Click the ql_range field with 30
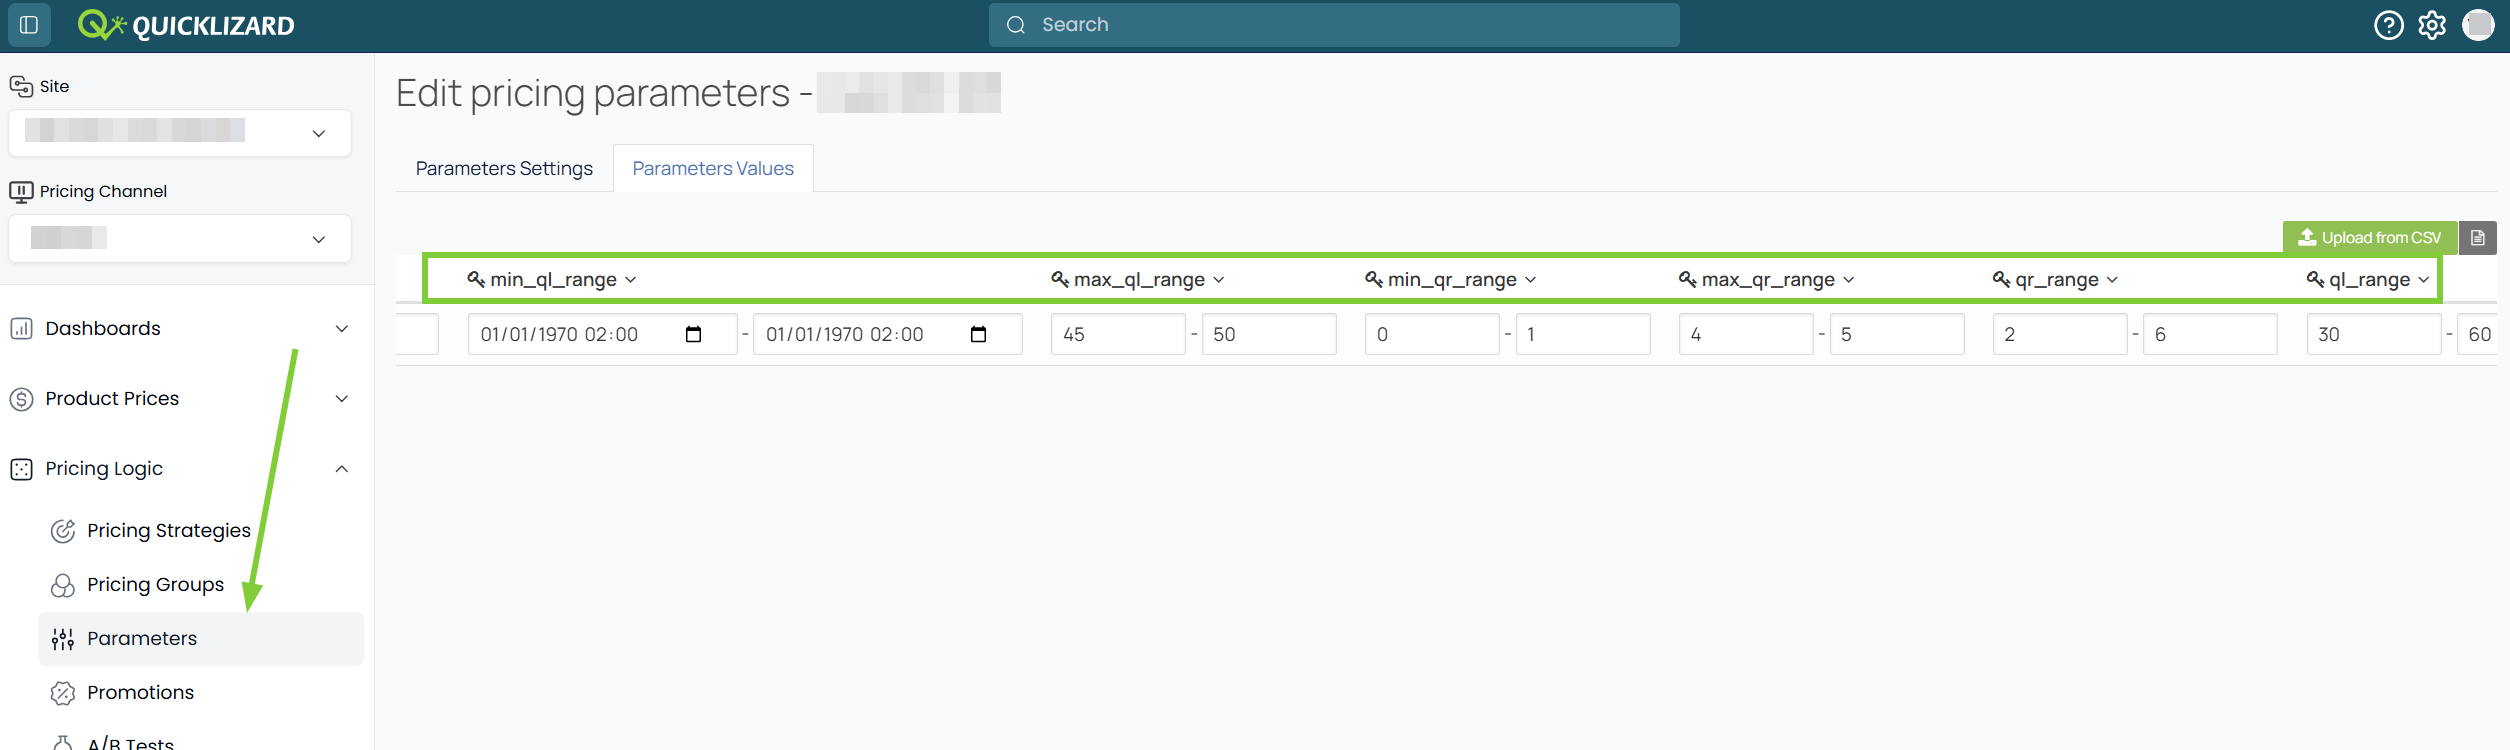The image size is (2510, 750). 2374,334
